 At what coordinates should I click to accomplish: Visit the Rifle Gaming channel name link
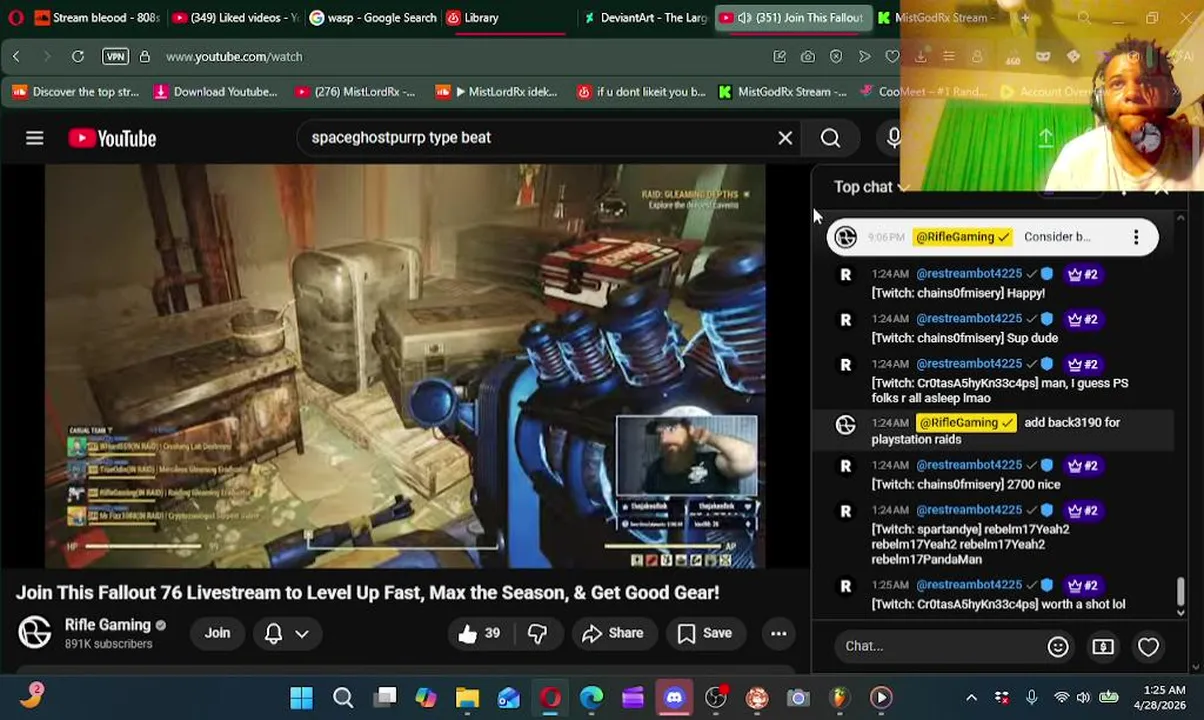pyautogui.click(x=107, y=625)
